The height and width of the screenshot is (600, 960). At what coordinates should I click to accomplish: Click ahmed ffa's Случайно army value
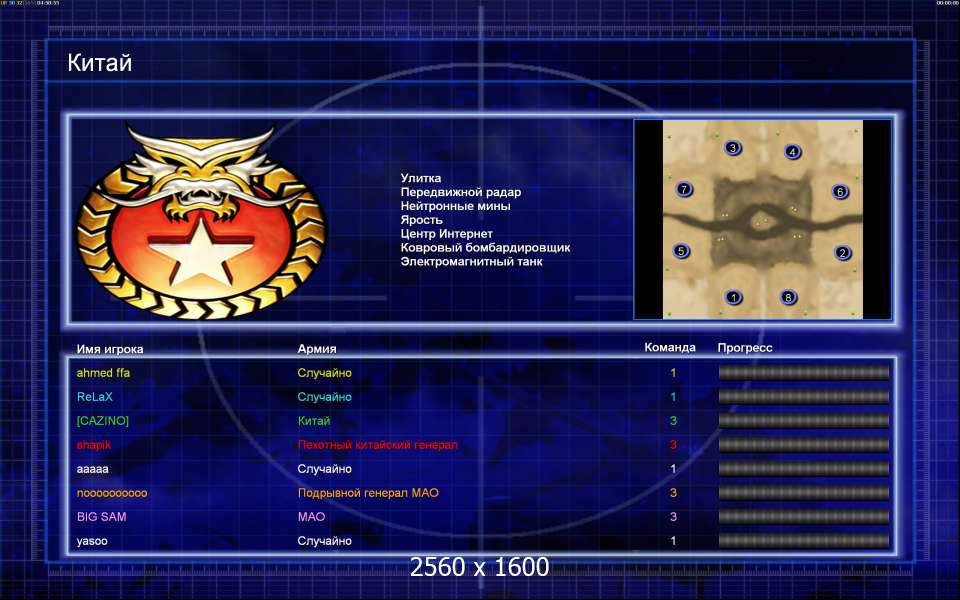click(324, 373)
